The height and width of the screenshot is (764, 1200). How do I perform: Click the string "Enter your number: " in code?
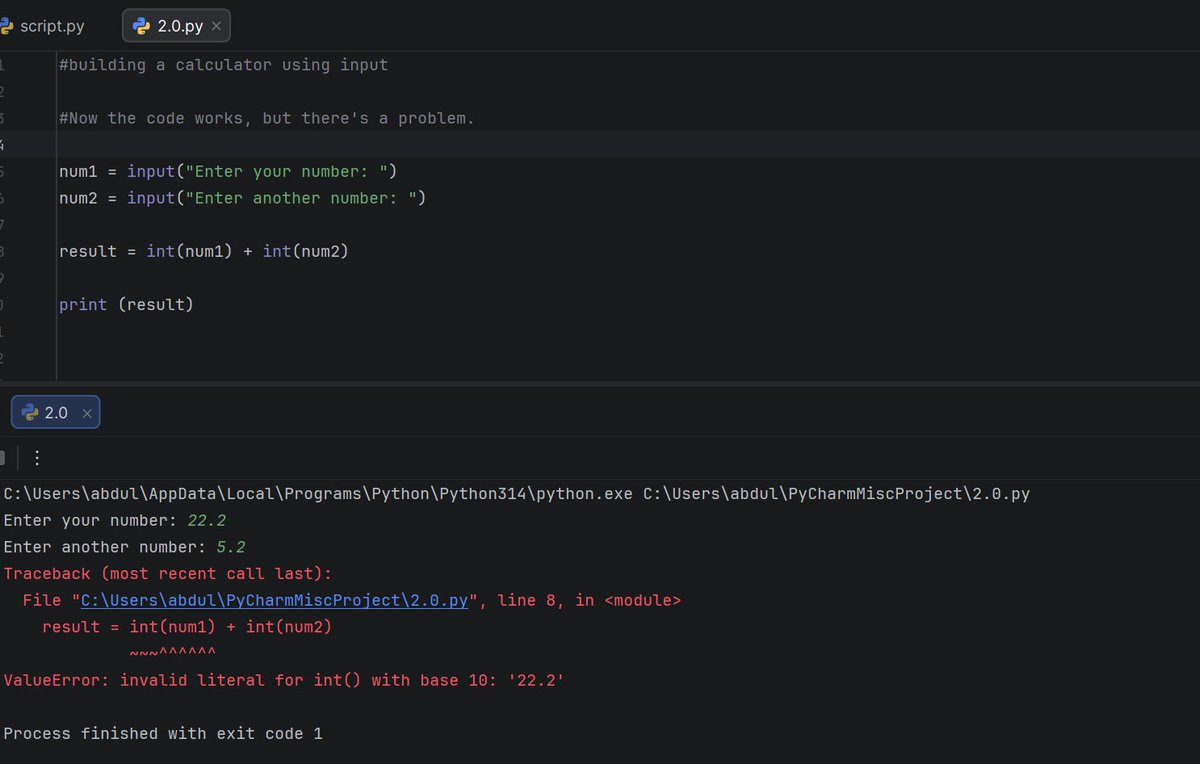pos(287,171)
